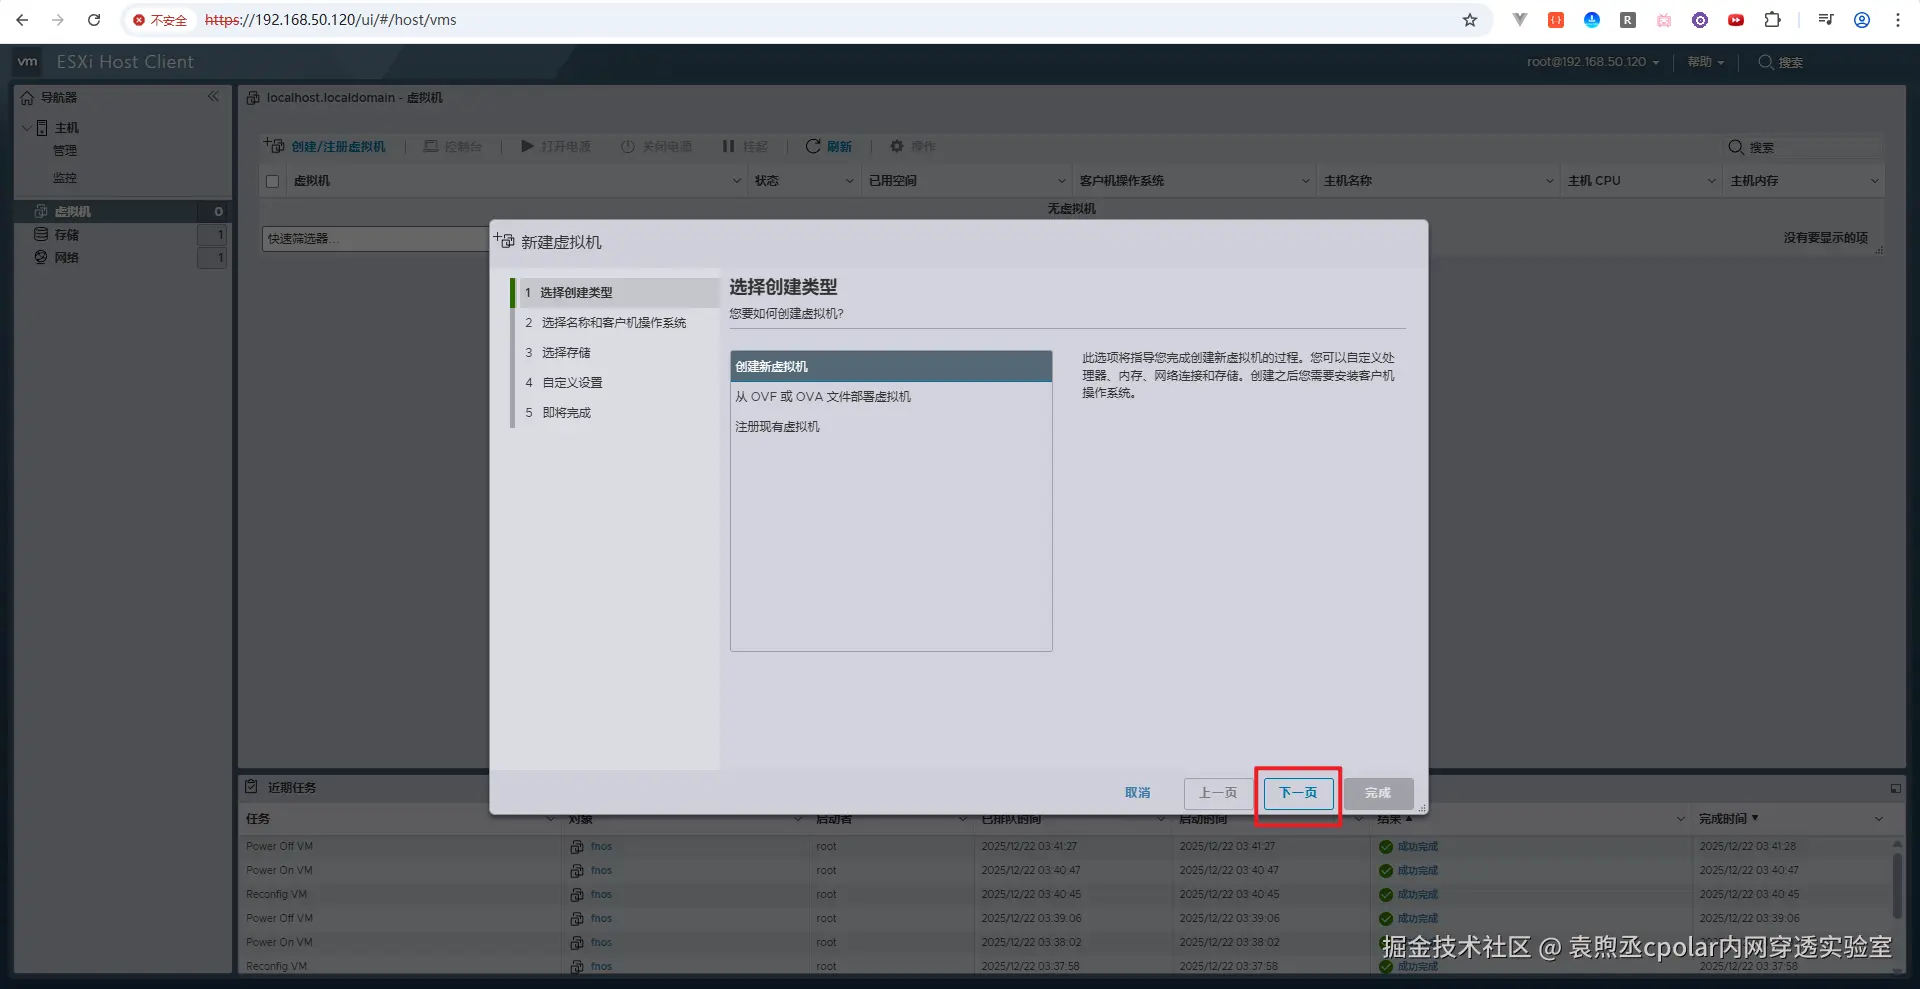Click the 上一页 button

1218,793
